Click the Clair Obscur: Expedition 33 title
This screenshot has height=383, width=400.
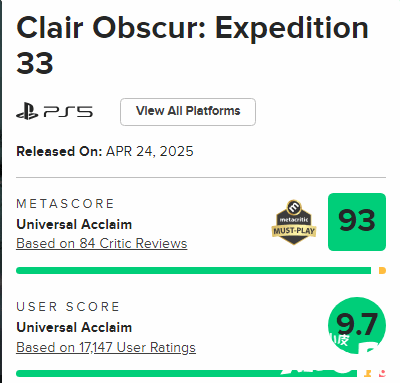coord(192,45)
